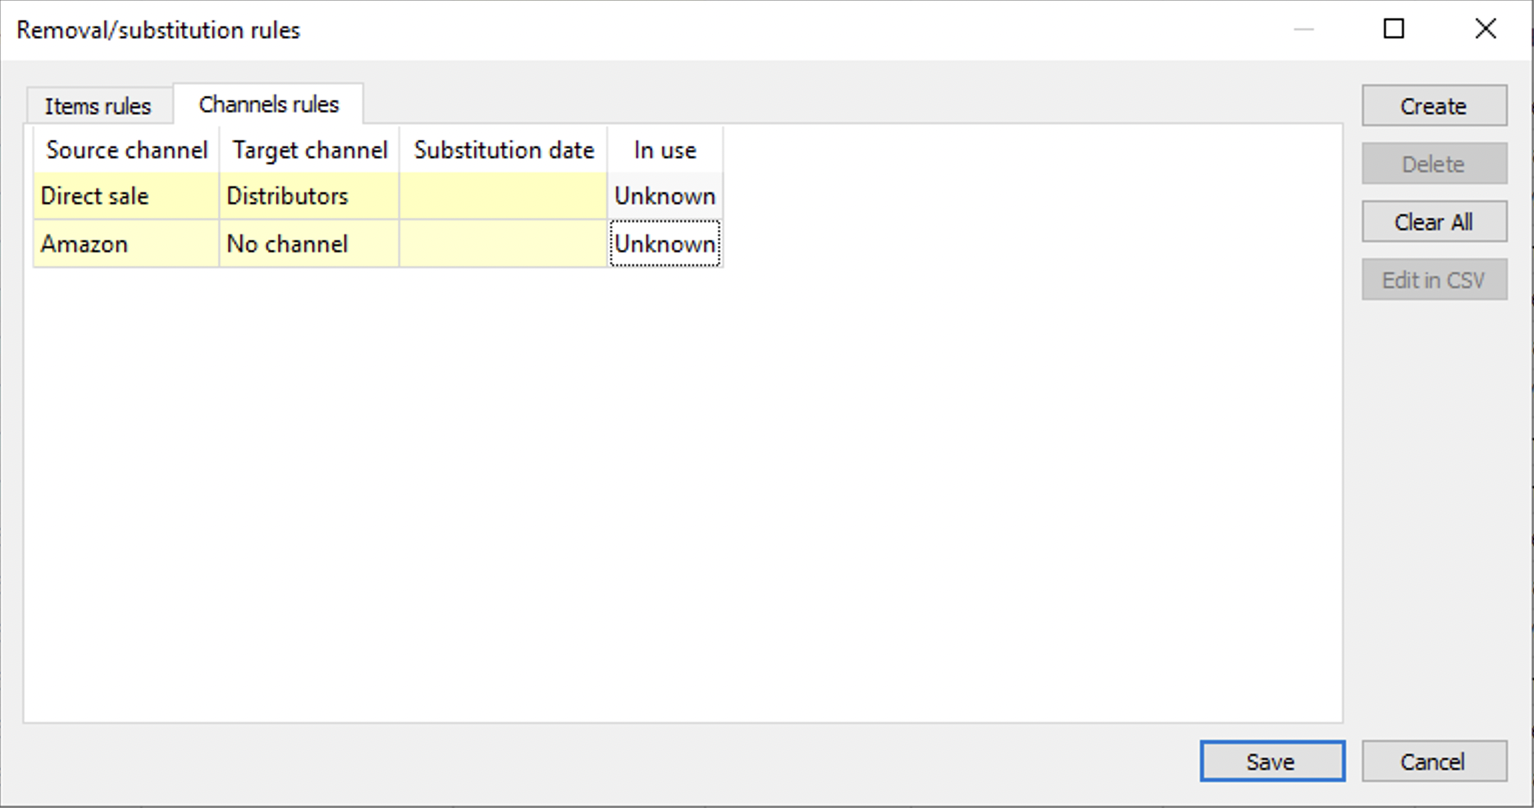Screen dimensions: 1534x808
Task: Maximize the Removal/substitution rules window
Action: tap(1393, 29)
